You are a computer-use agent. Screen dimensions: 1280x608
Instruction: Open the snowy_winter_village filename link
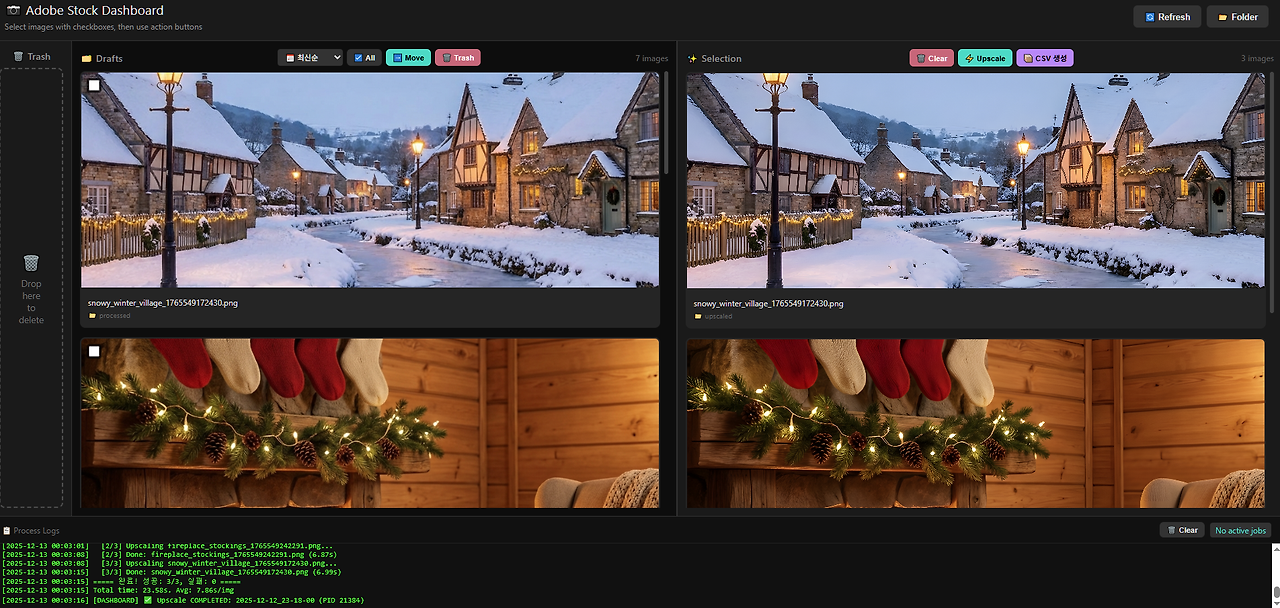coord(160,302)
